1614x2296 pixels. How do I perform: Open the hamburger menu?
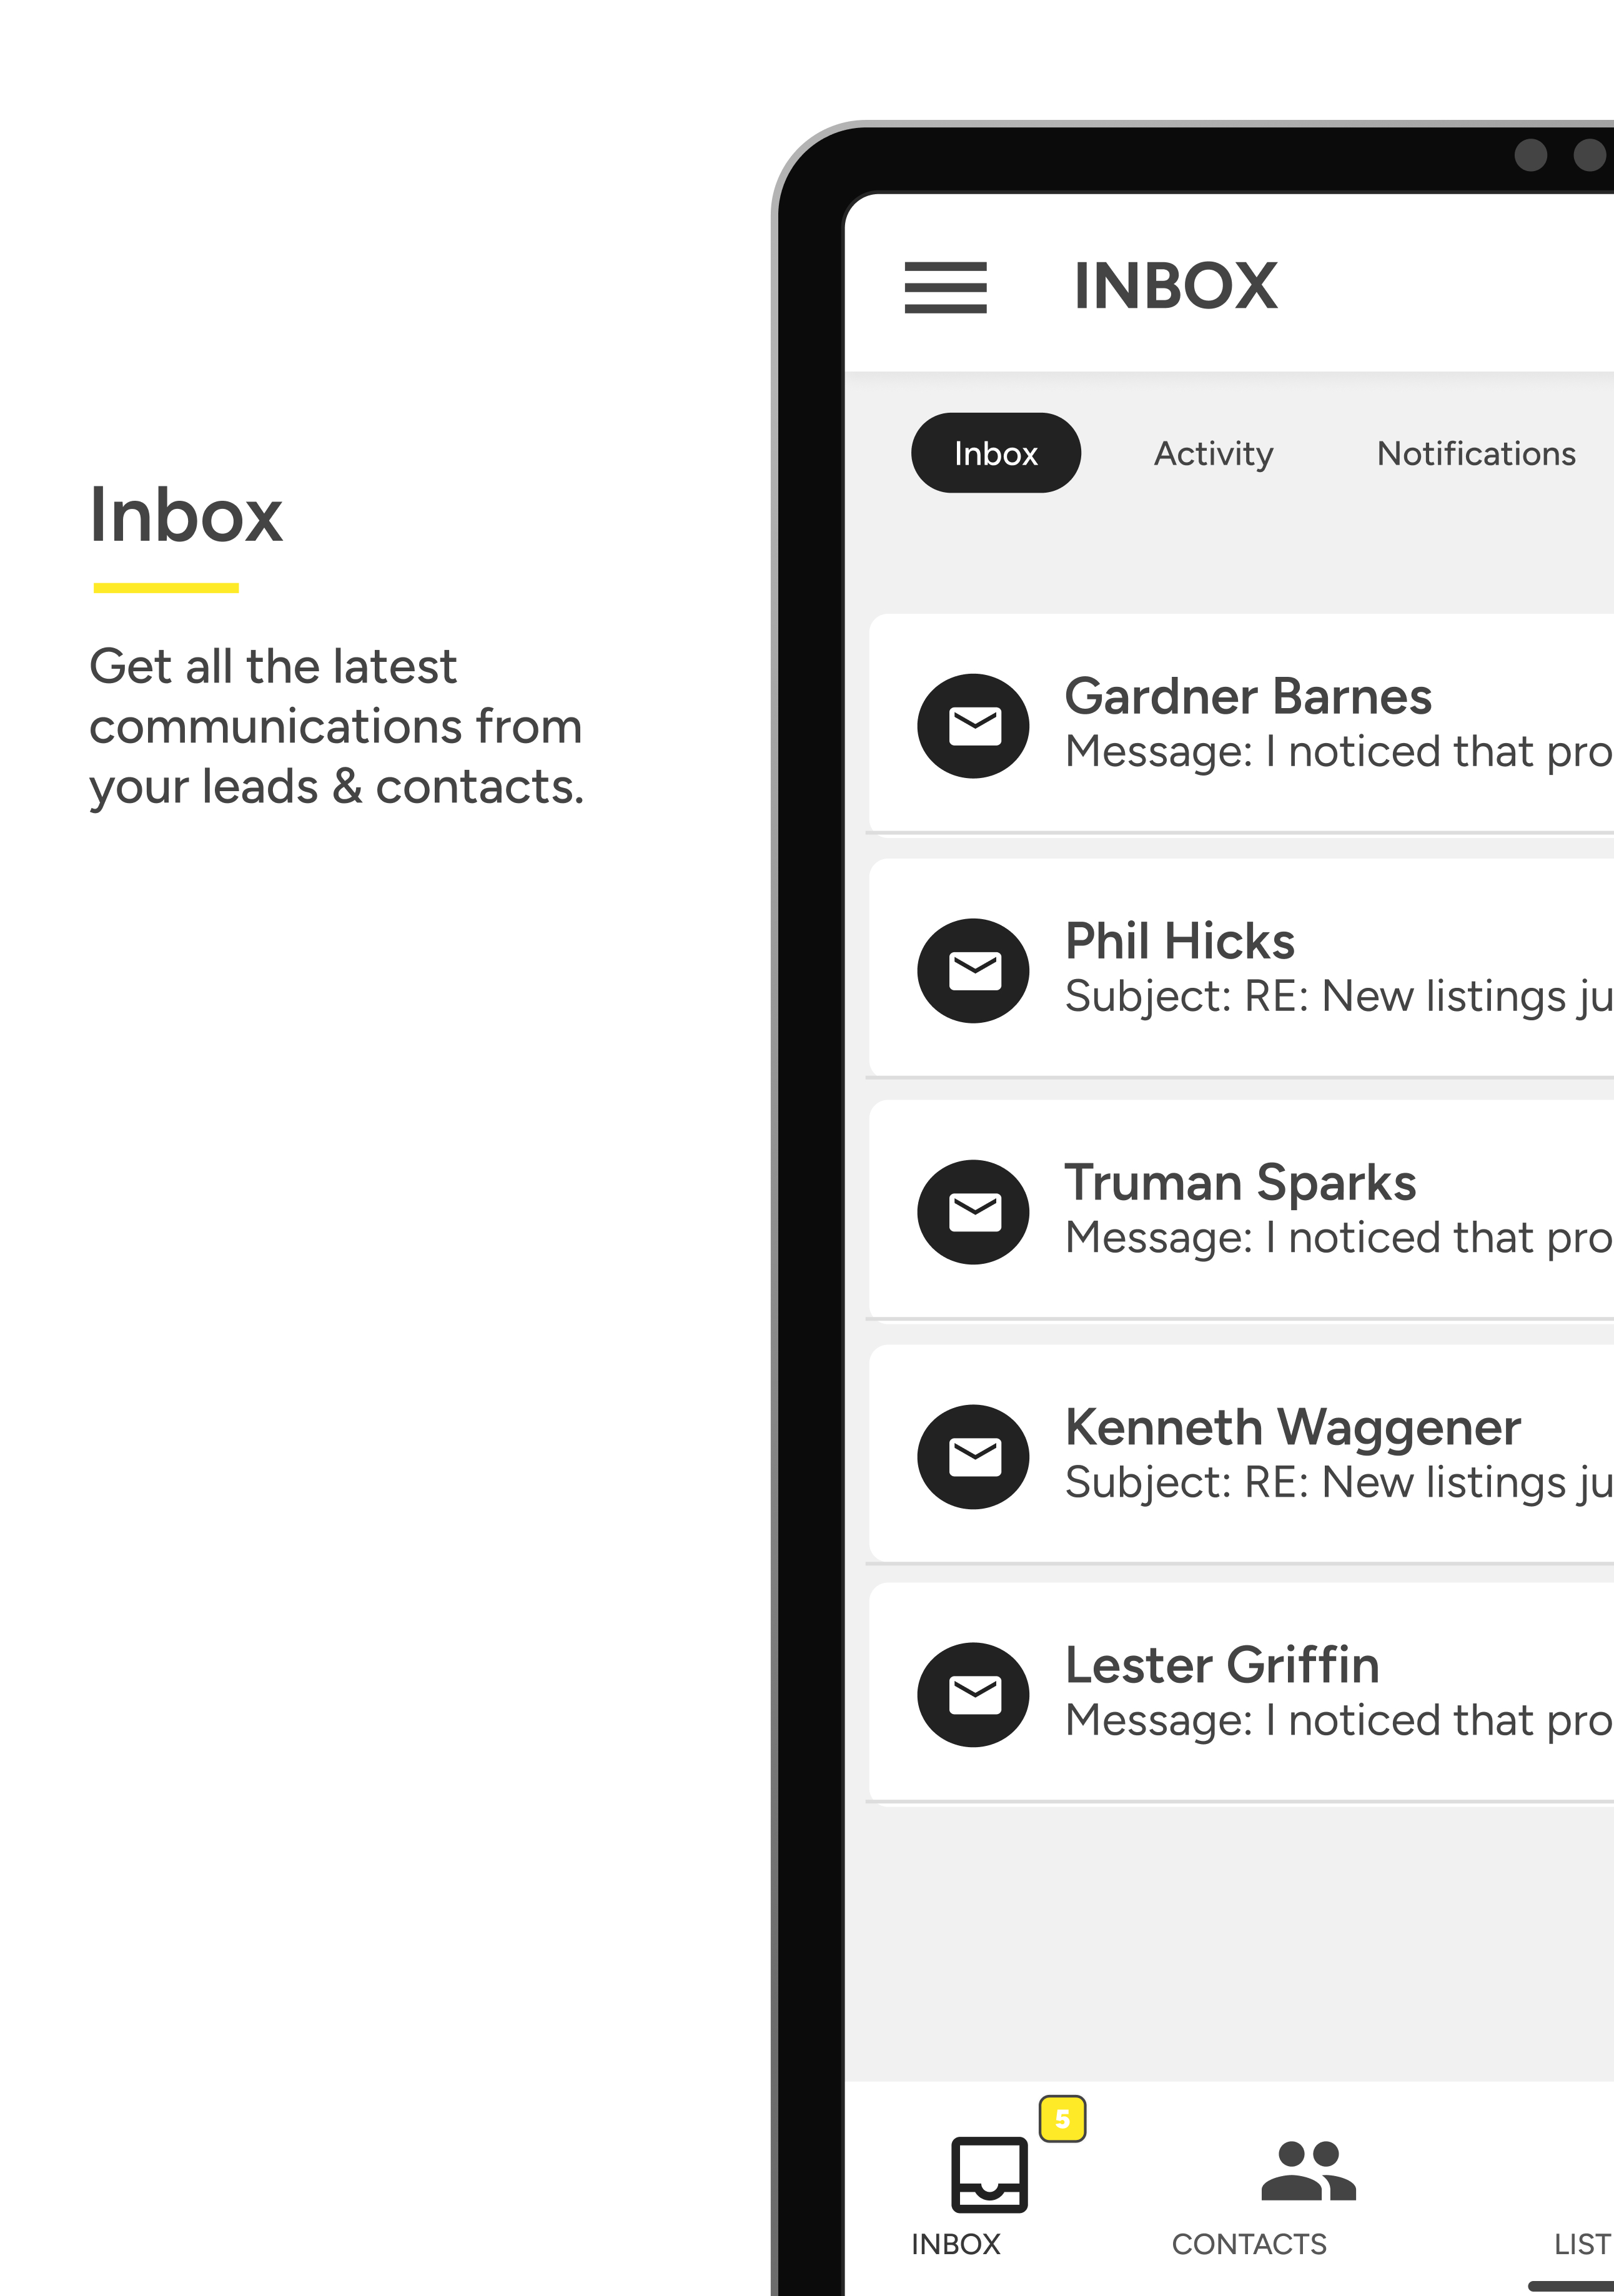(x=945, y=287)
